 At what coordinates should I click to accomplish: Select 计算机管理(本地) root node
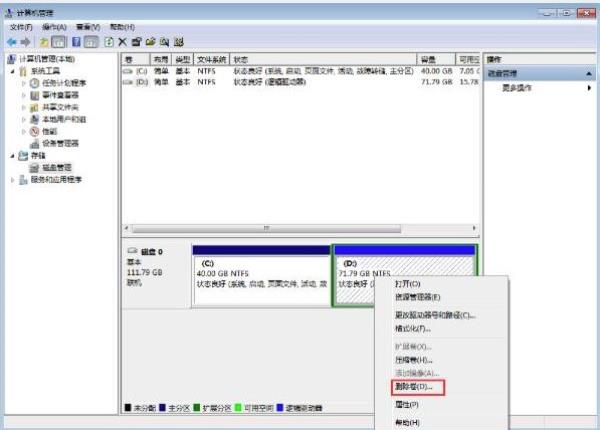pos(47,59)
